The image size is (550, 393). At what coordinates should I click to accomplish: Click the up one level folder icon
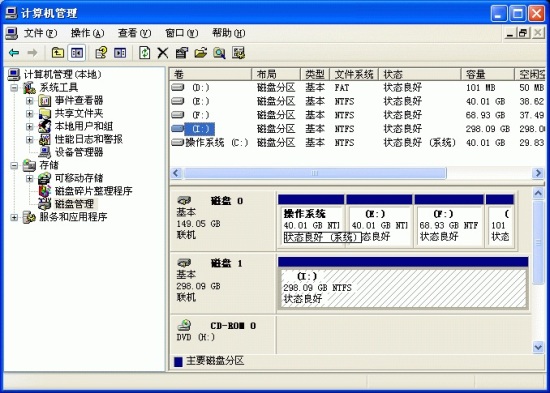pos(58,53)
